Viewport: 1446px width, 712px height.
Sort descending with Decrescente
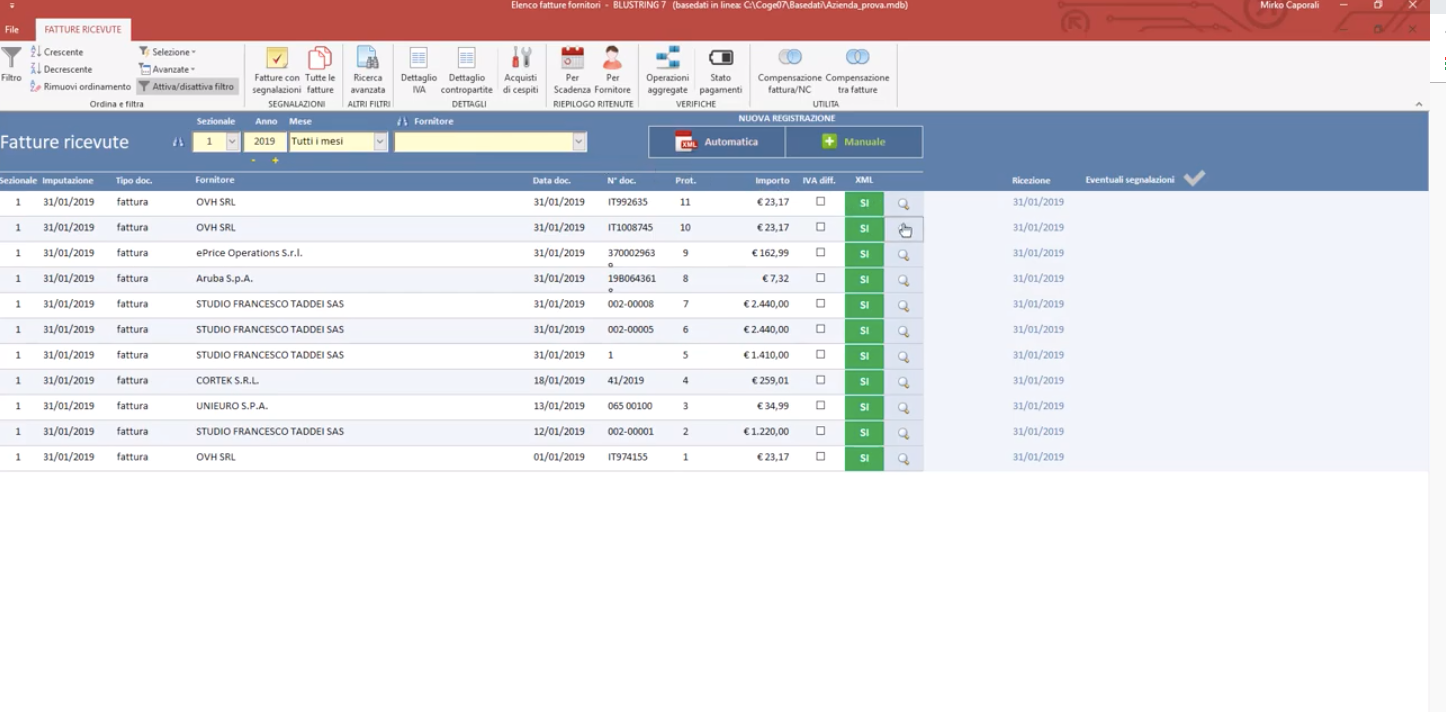point(62,69)
